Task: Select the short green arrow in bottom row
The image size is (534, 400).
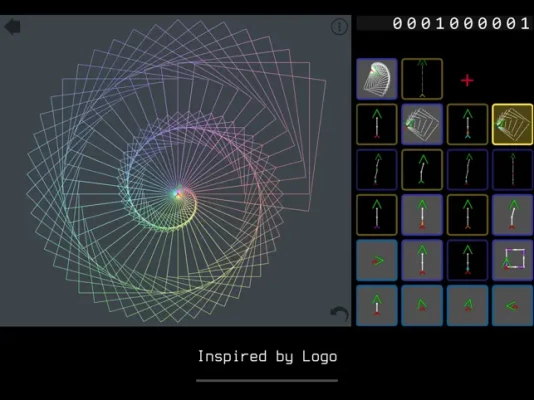Action: [422, 305]
